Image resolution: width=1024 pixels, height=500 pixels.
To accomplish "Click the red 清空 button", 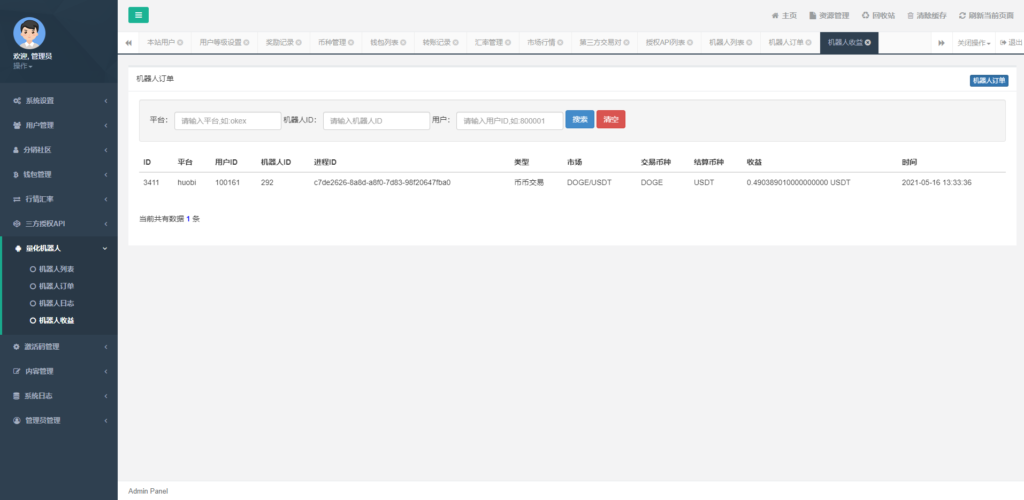I will tap(611, 119).
